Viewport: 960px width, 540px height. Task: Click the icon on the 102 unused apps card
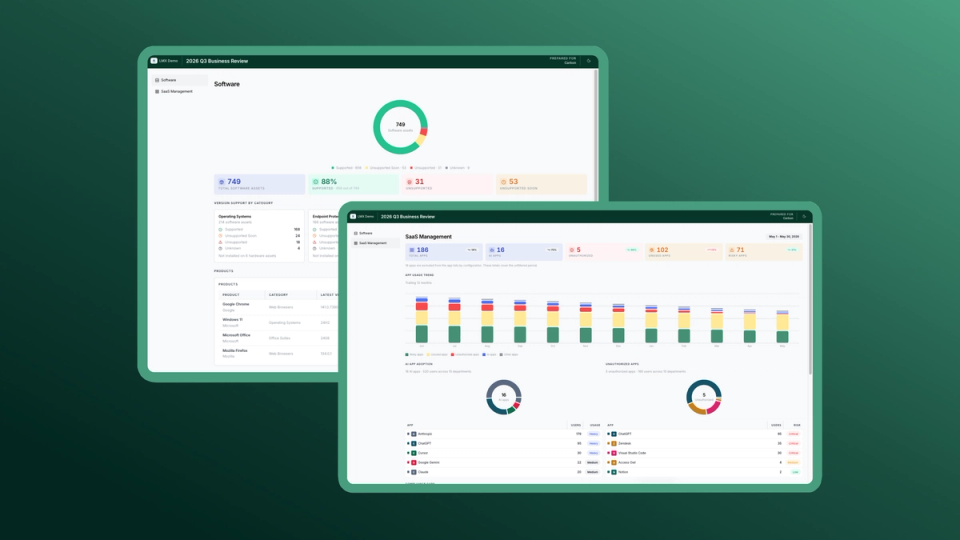651,250
